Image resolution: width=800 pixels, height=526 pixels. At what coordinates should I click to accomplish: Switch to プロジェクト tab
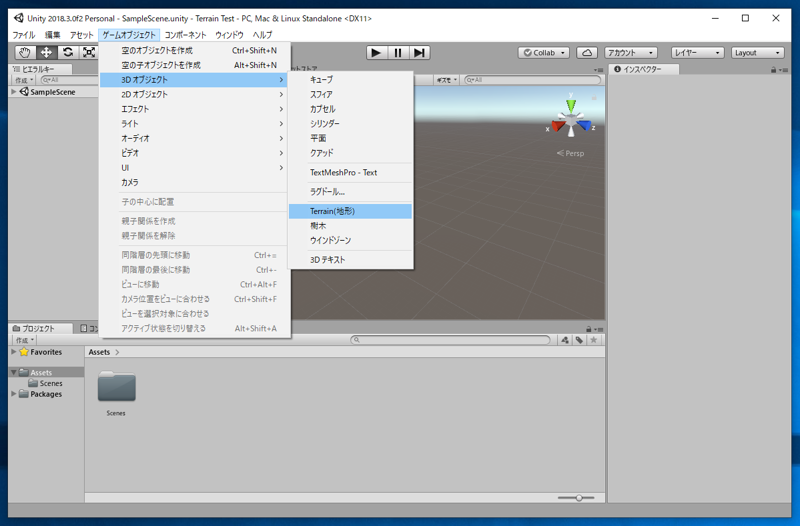click(x=40, y=329)
